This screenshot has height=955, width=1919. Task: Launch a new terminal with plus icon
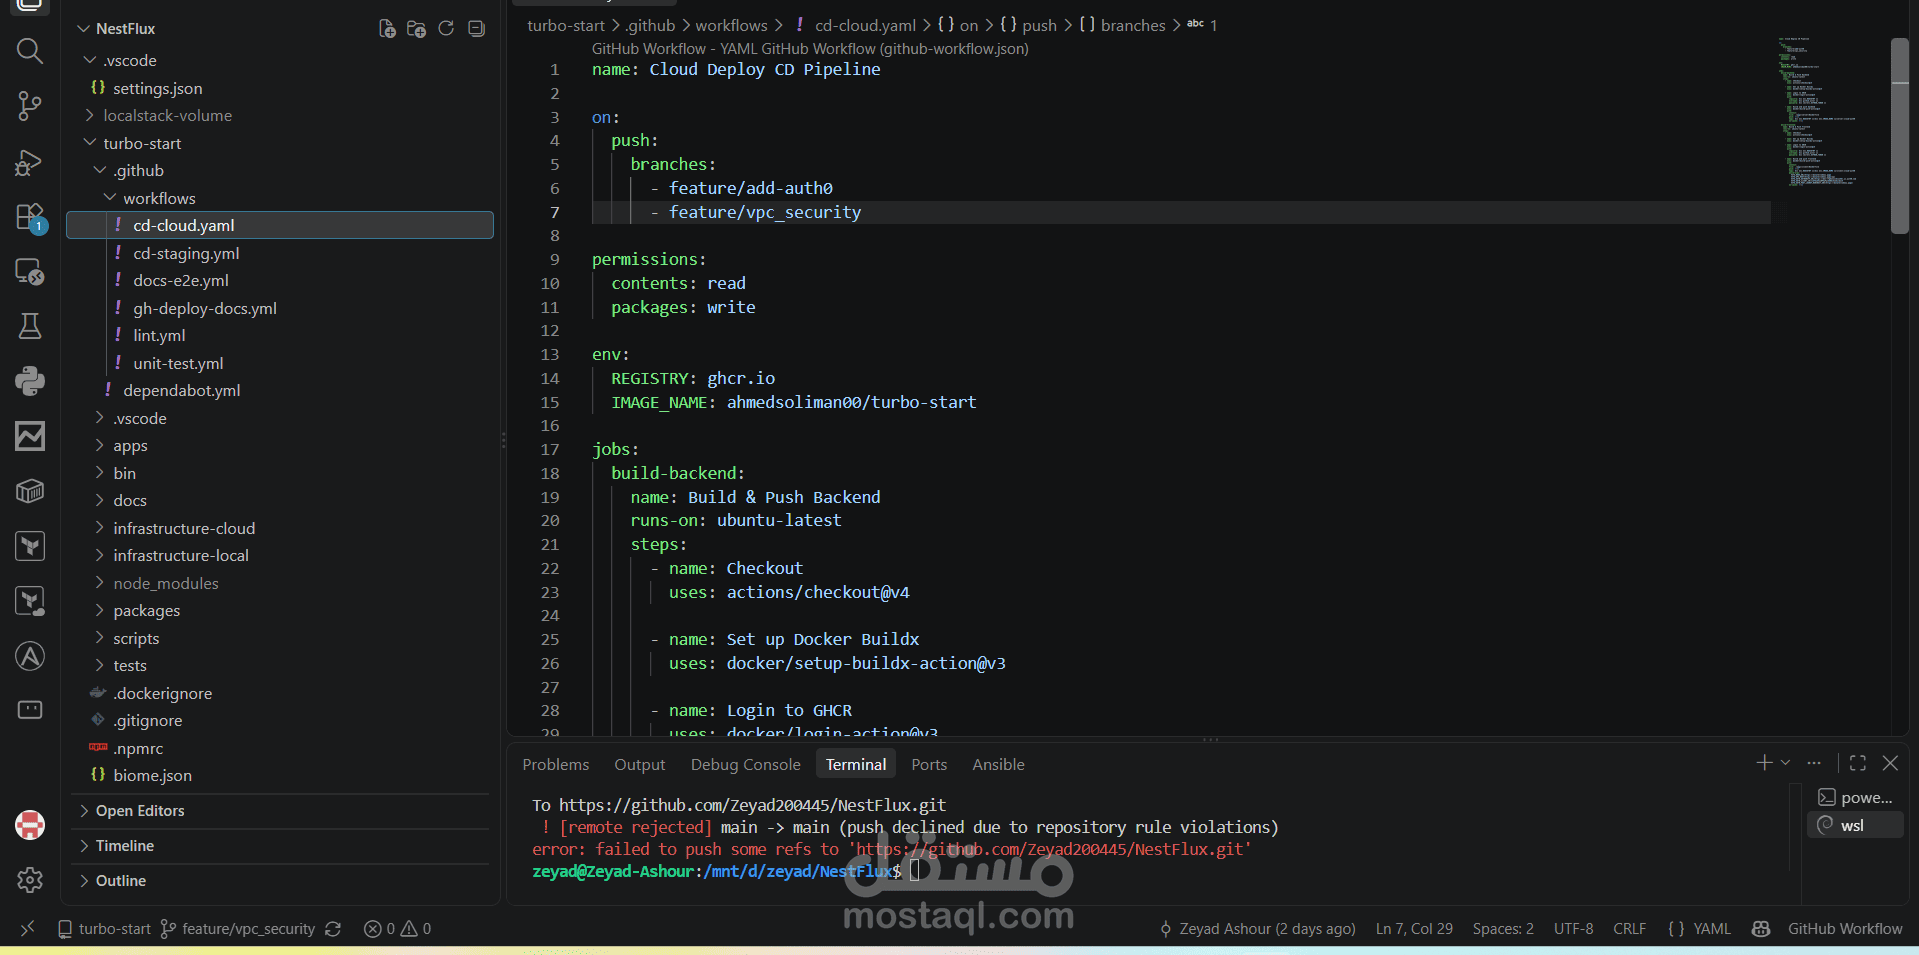pyautogui.click(x=1764, y=763)
